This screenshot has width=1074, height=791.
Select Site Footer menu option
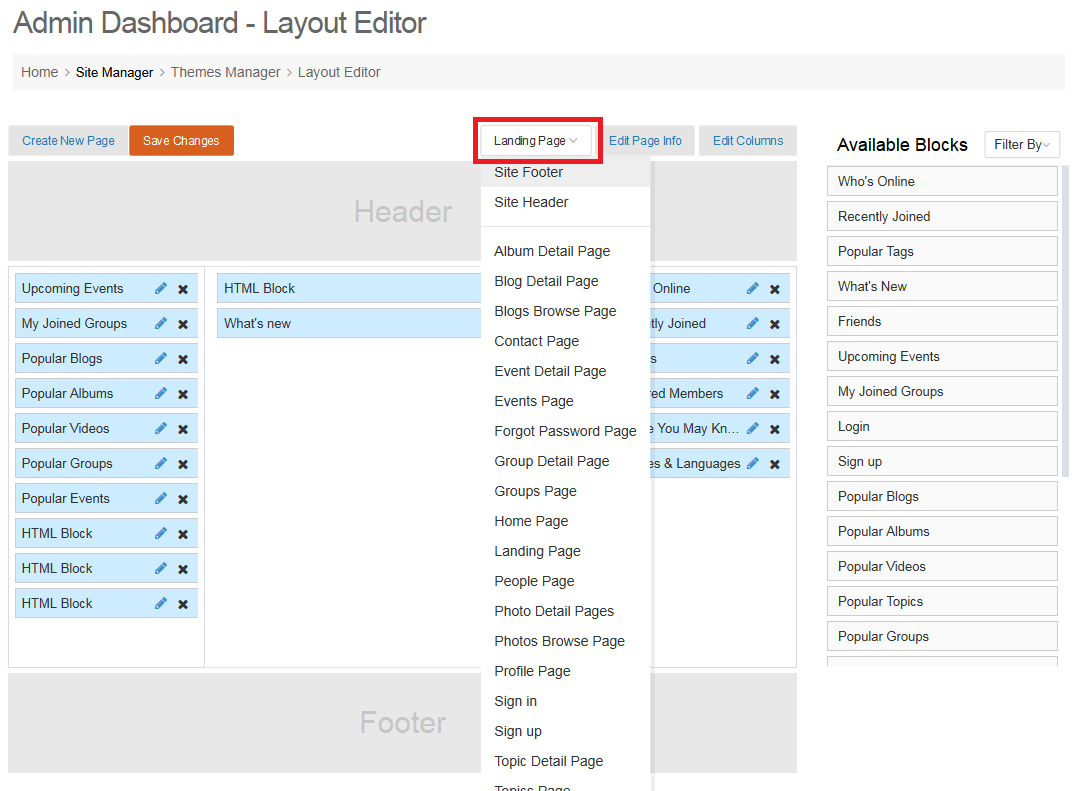point(528,172)
